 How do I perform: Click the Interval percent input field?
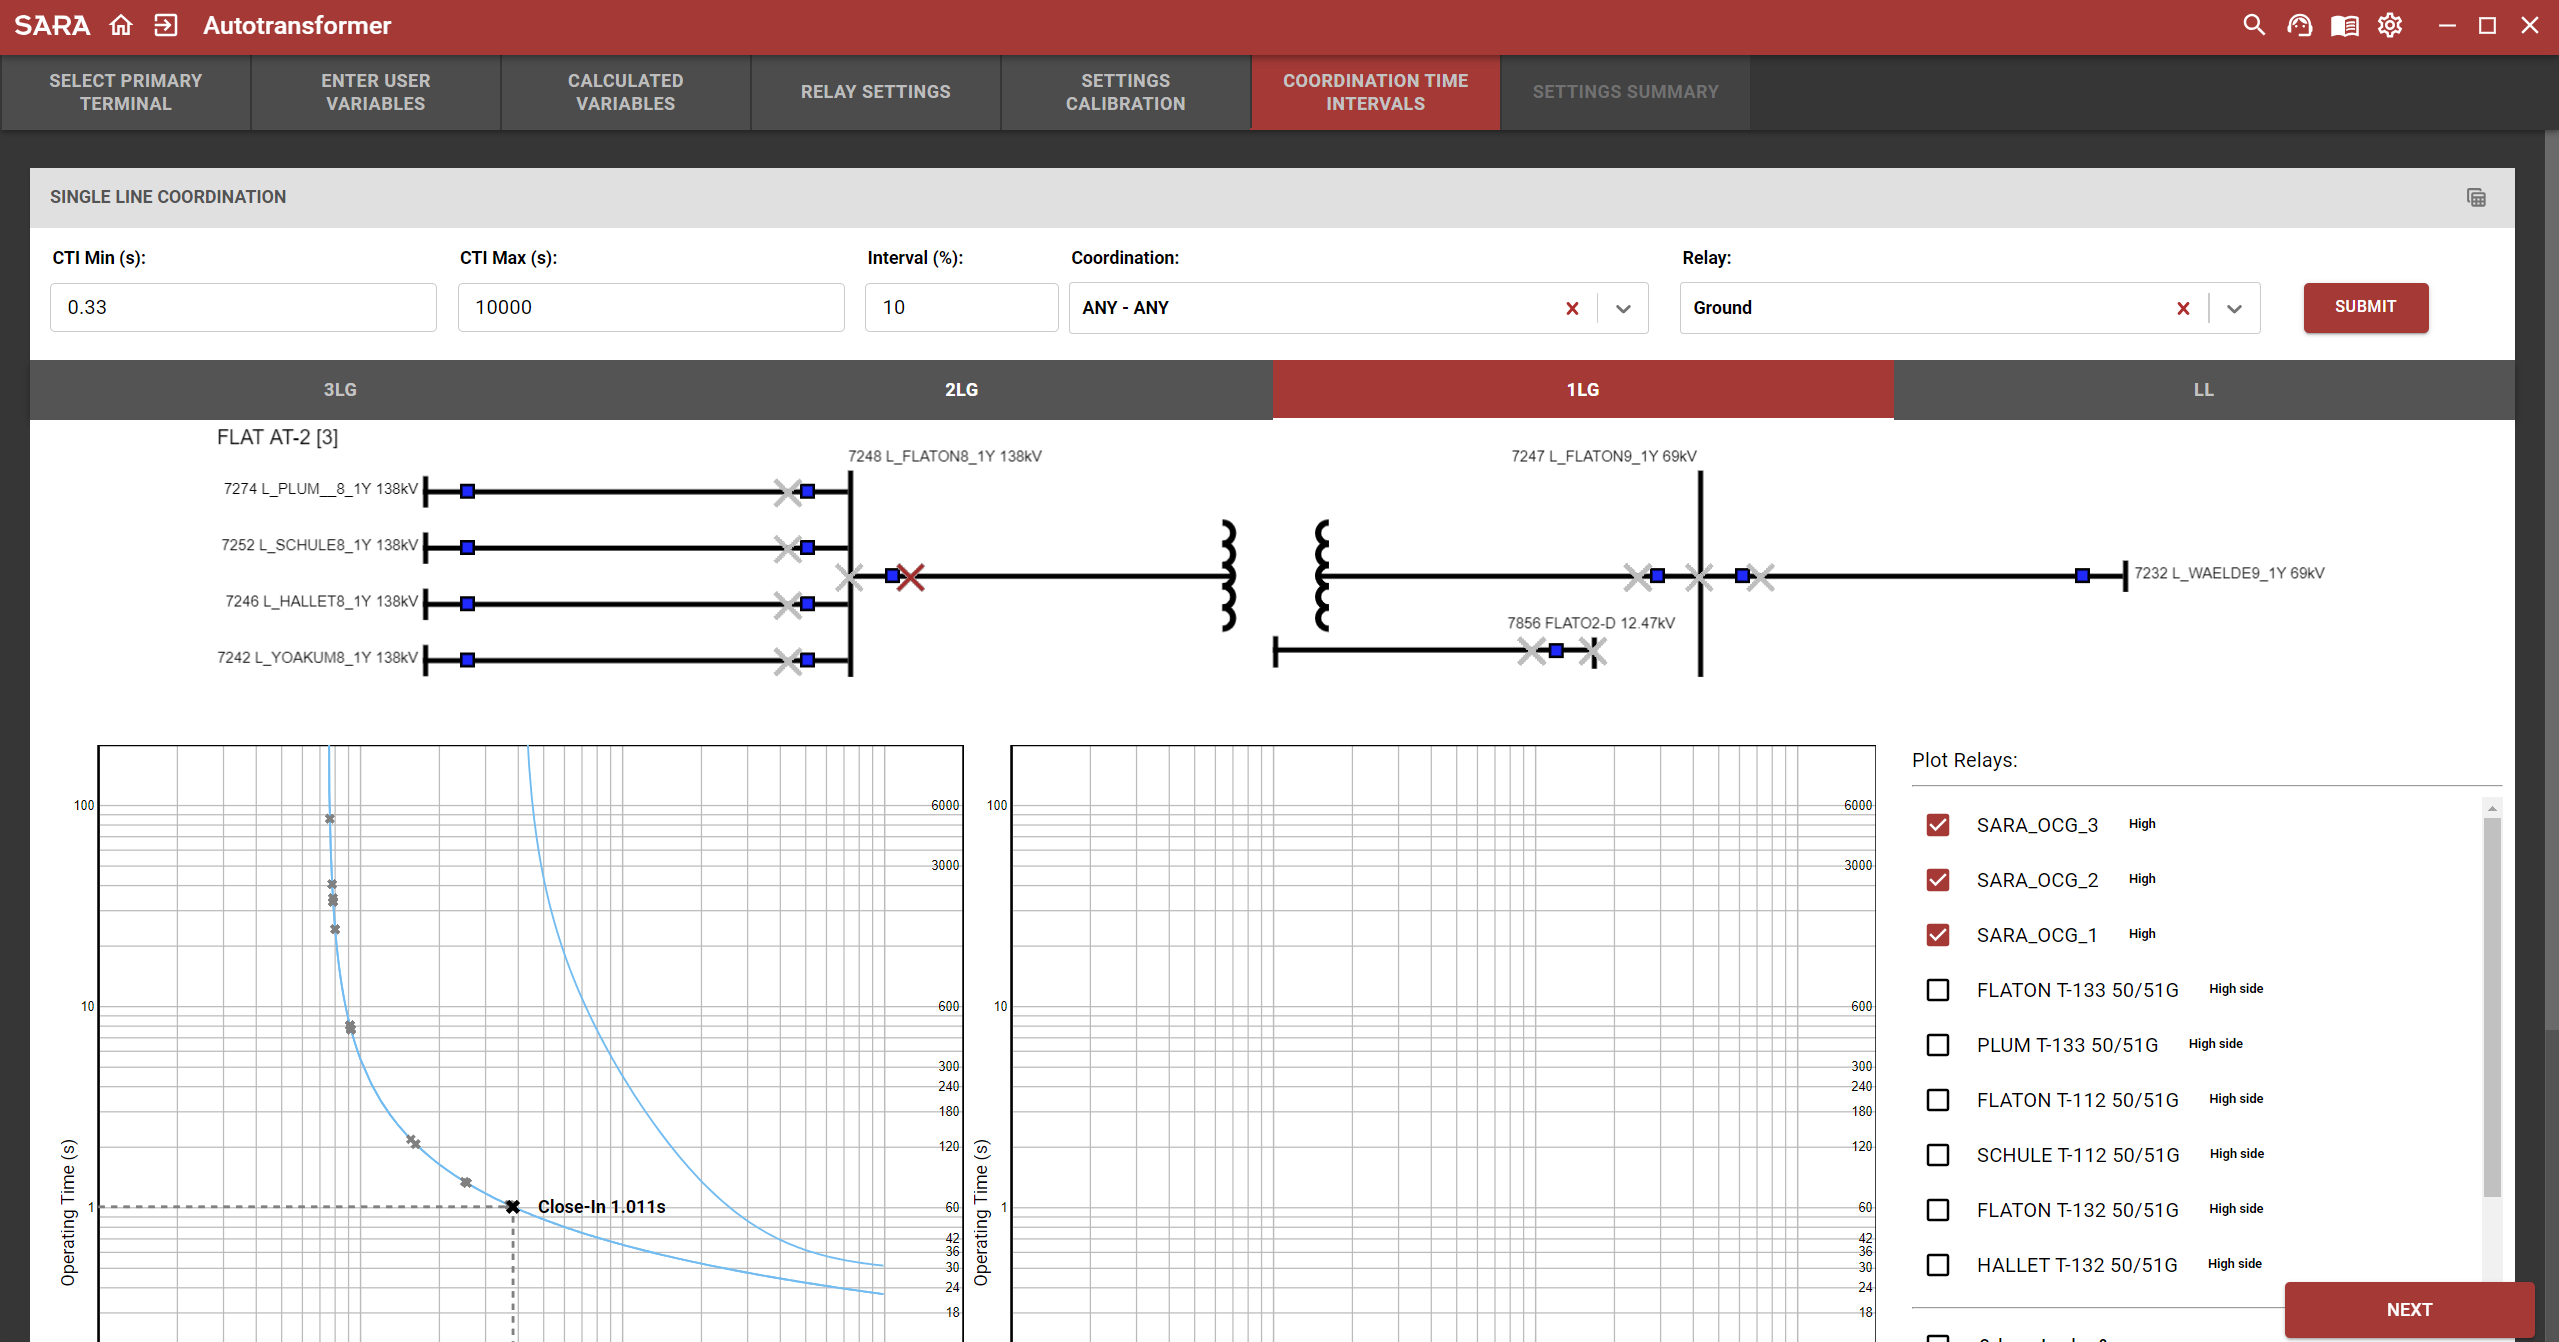pos(961,308)
